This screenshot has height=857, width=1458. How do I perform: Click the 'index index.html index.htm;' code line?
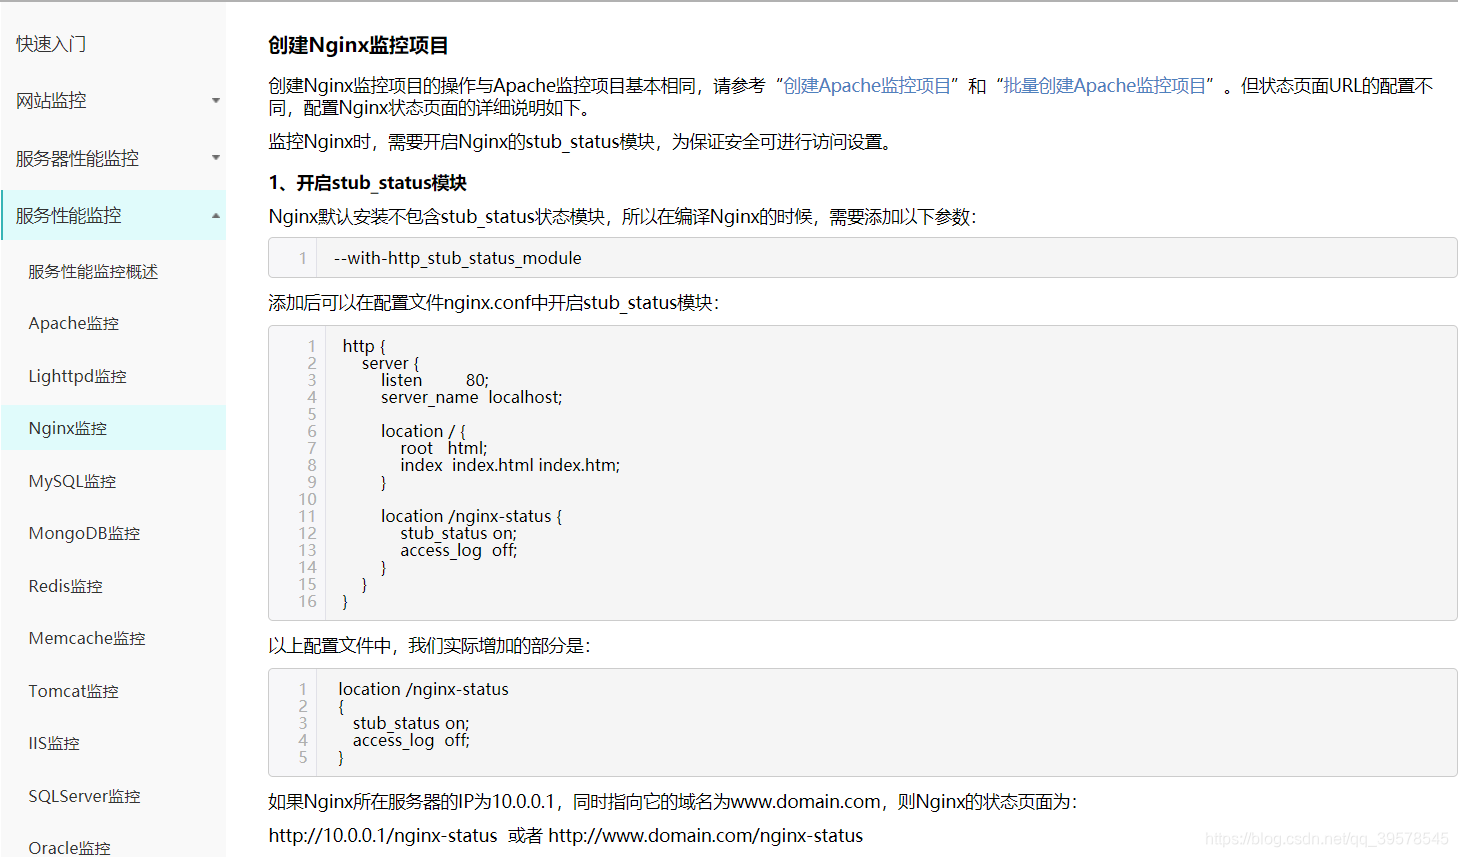[x=510, y=465]
